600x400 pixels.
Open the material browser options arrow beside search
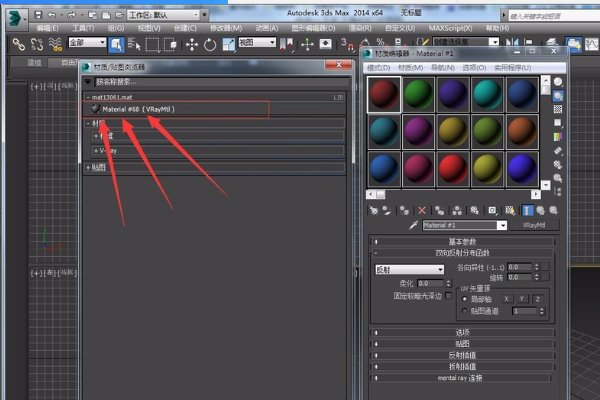click(x=88, y=82)
